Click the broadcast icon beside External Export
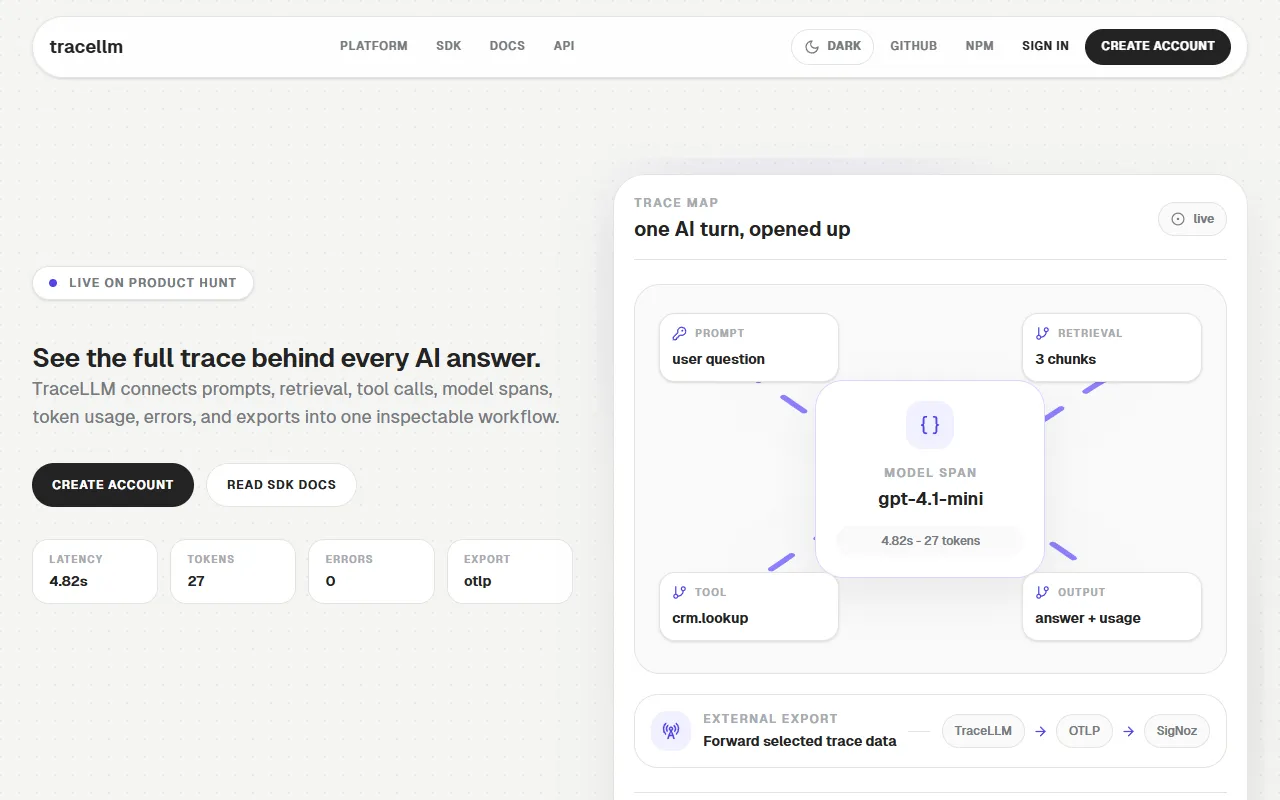The image size is (1280, 800). (x=671, y=731)
